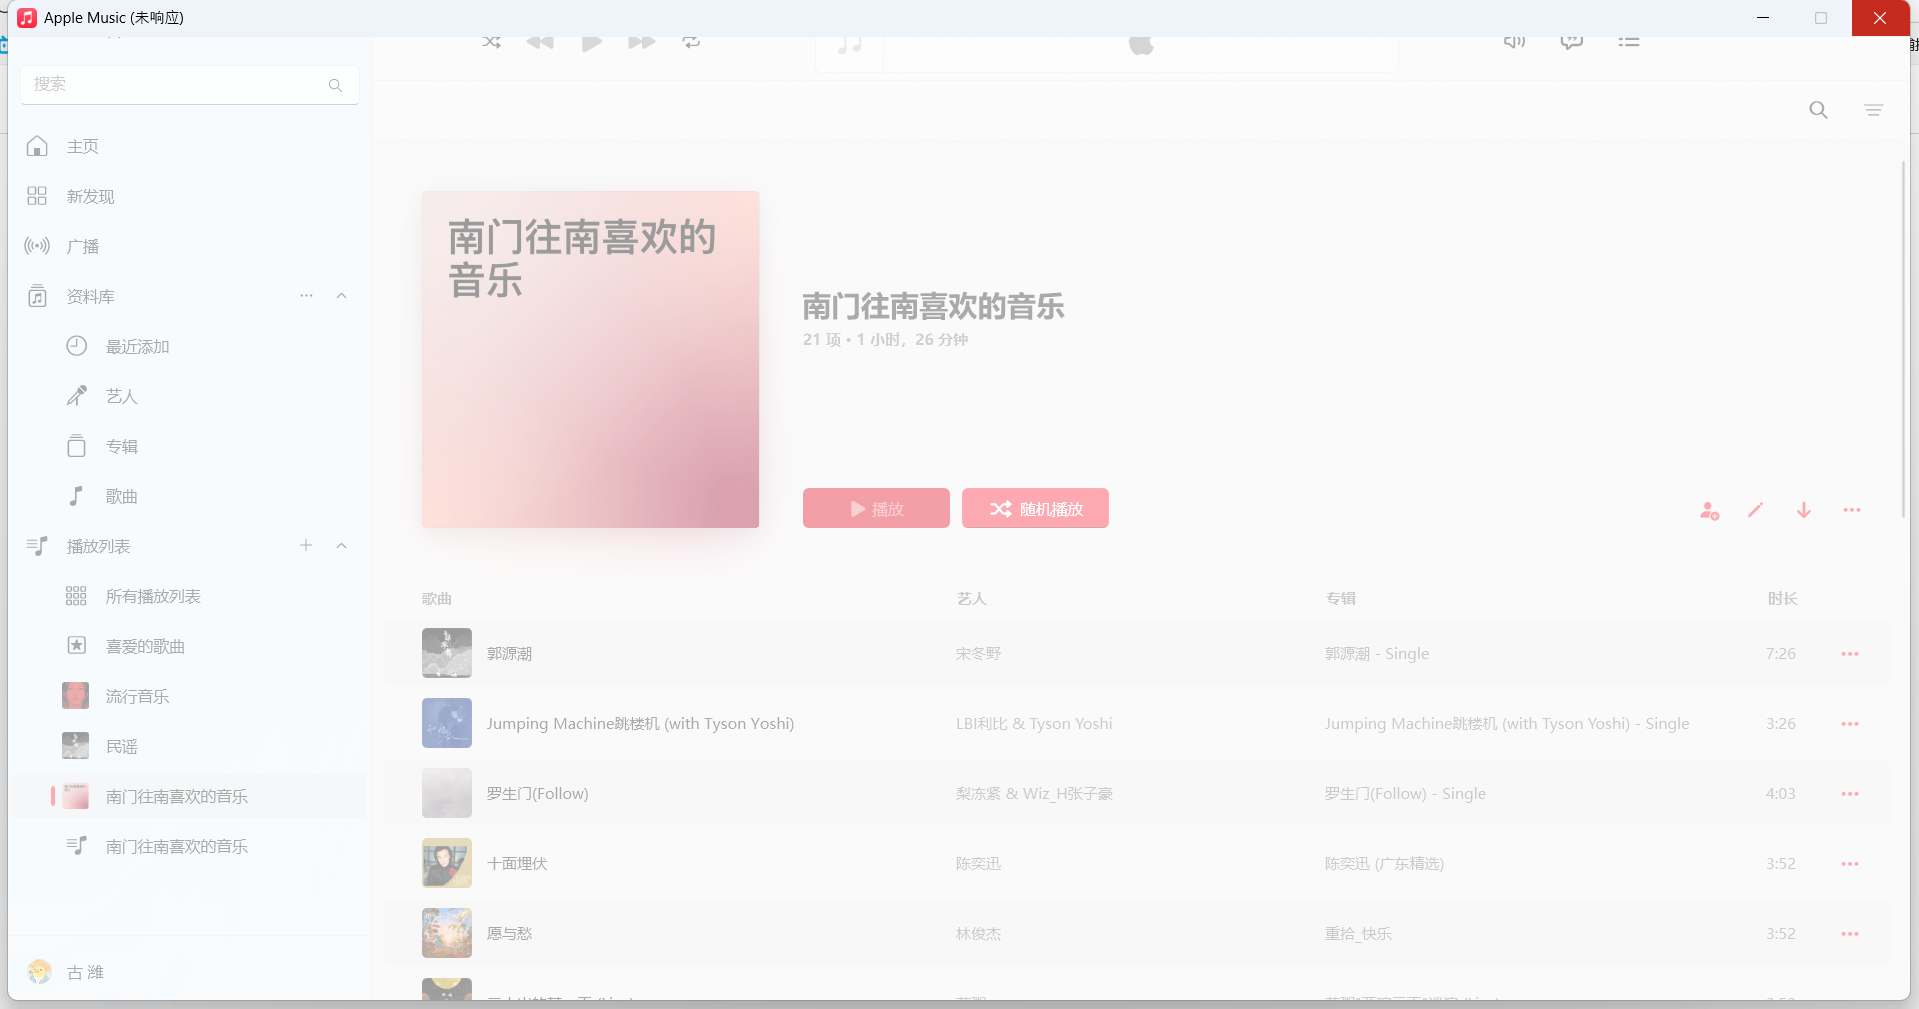1919x1009 pixels.
Task: Open more options for 愿与愁
Action: coord(1850,933)
